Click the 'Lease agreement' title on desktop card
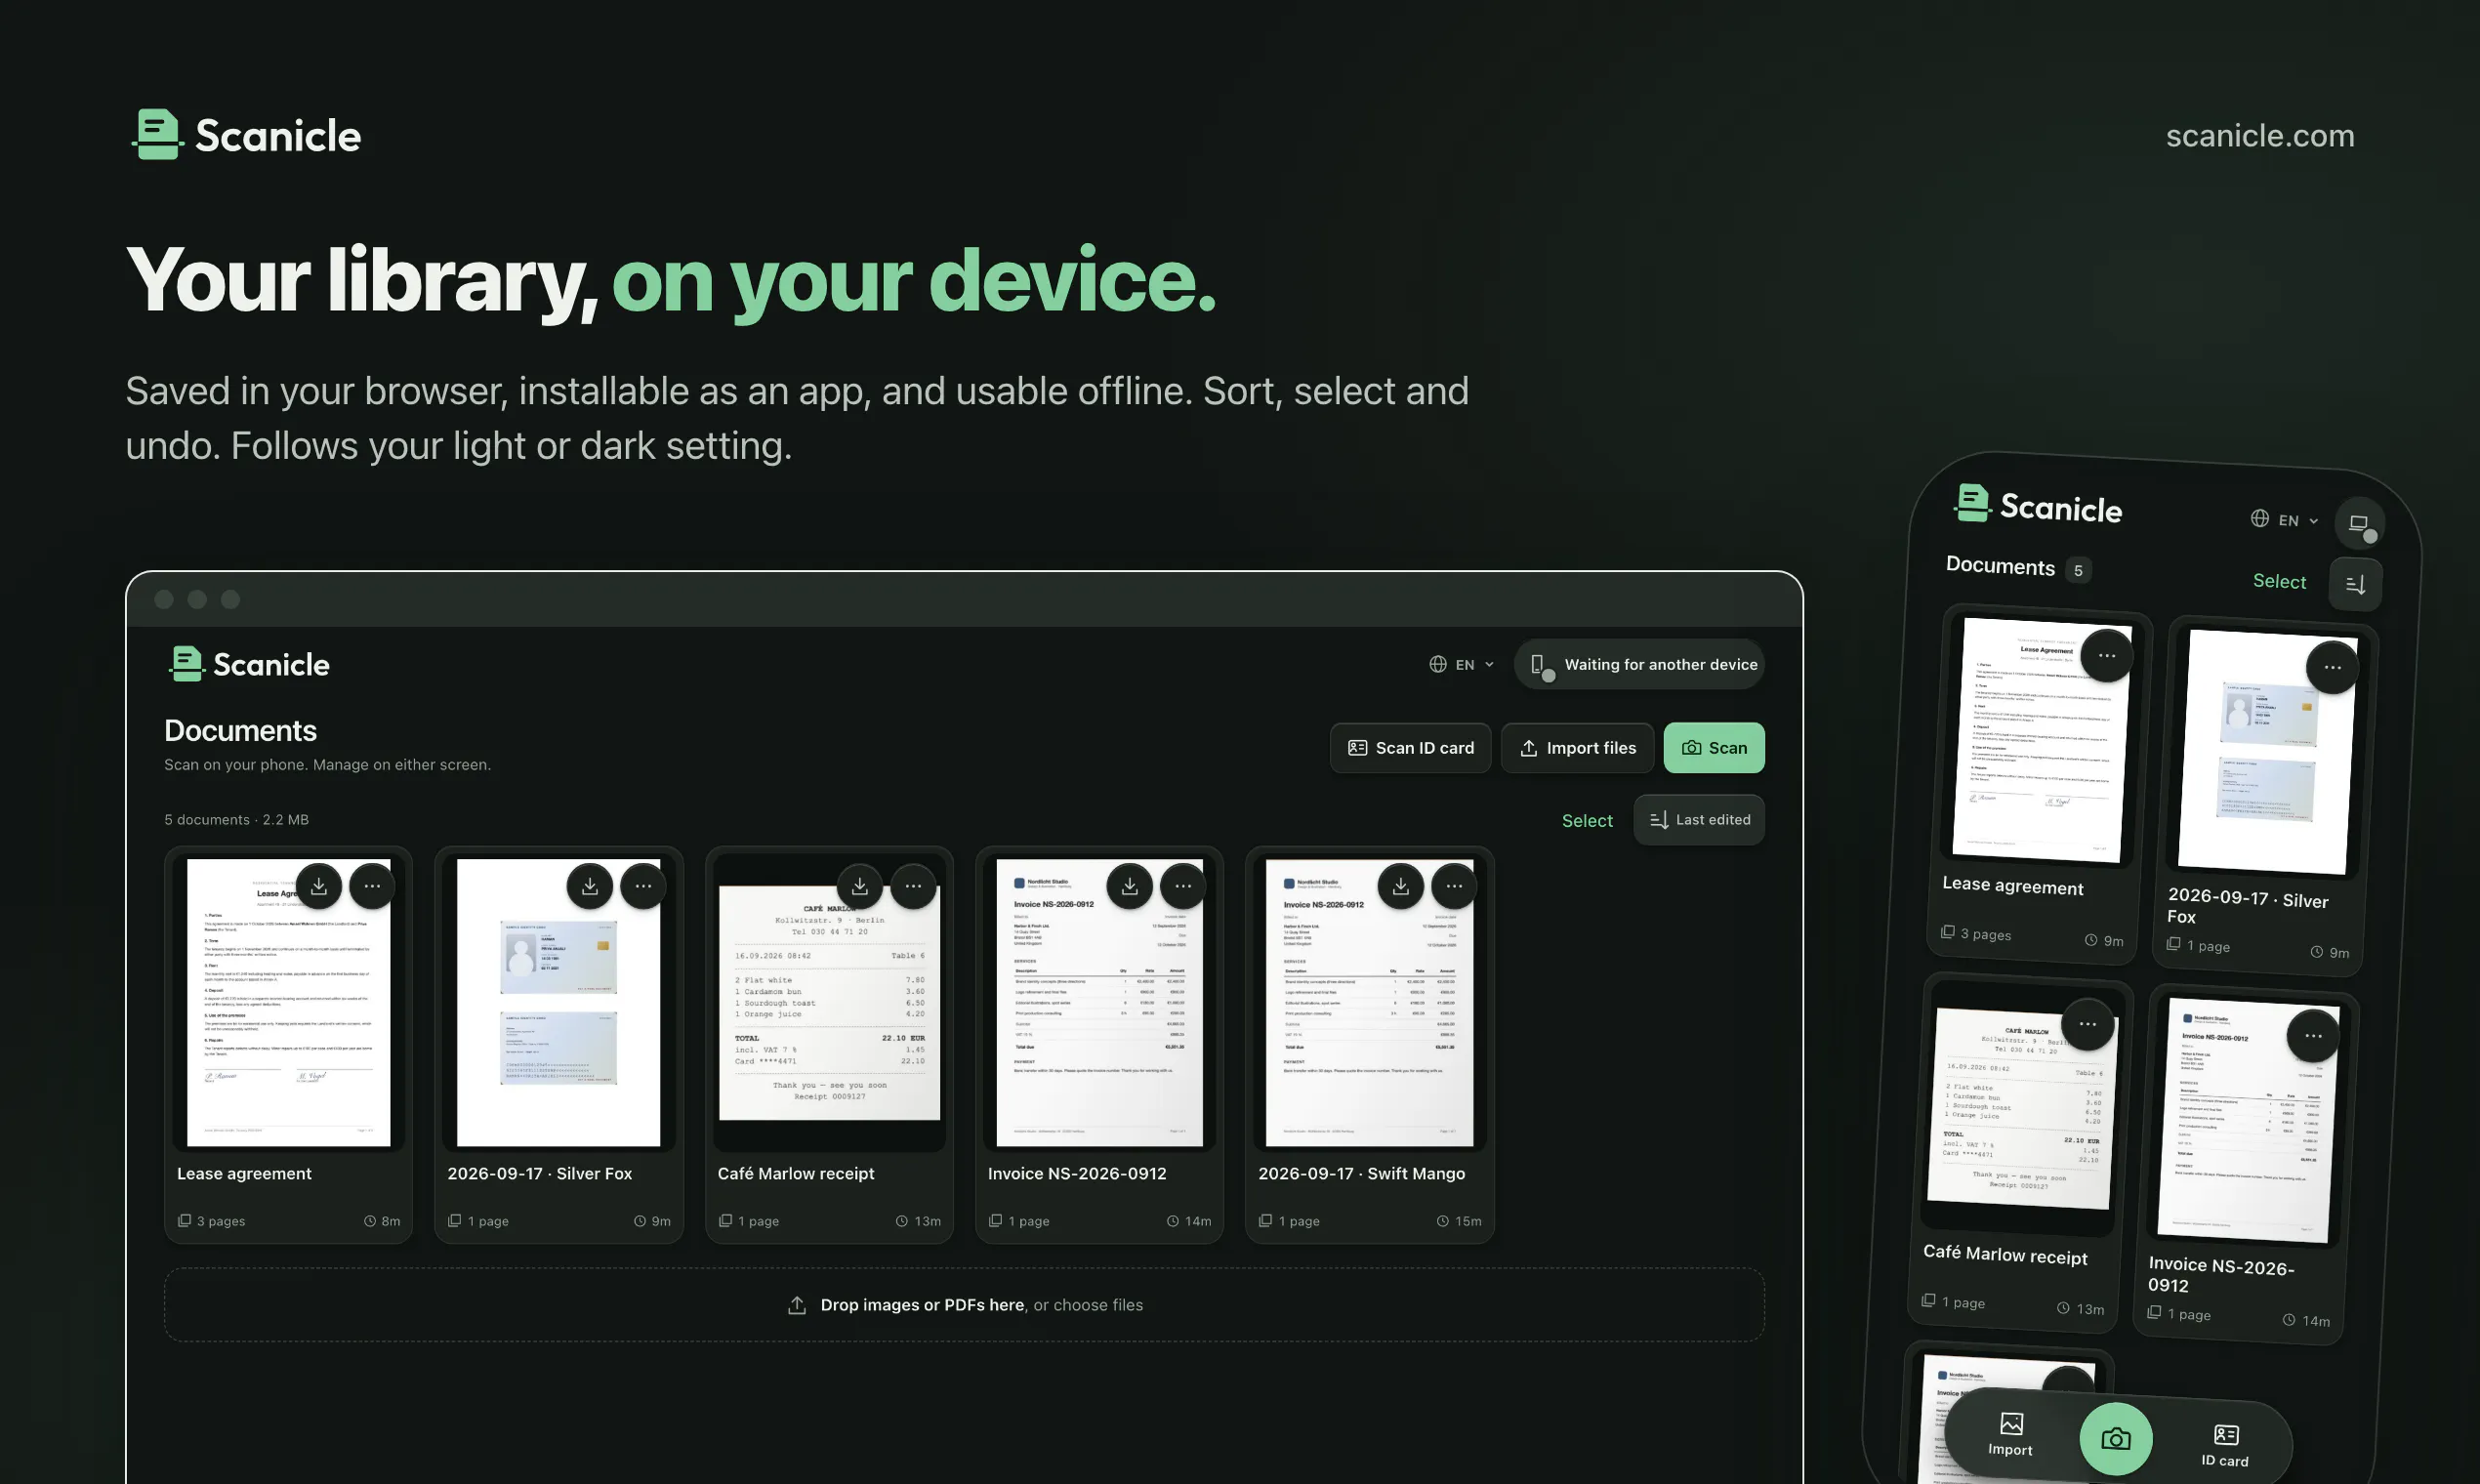Screen dimensions: 2480x1484 pos(244,1174)
